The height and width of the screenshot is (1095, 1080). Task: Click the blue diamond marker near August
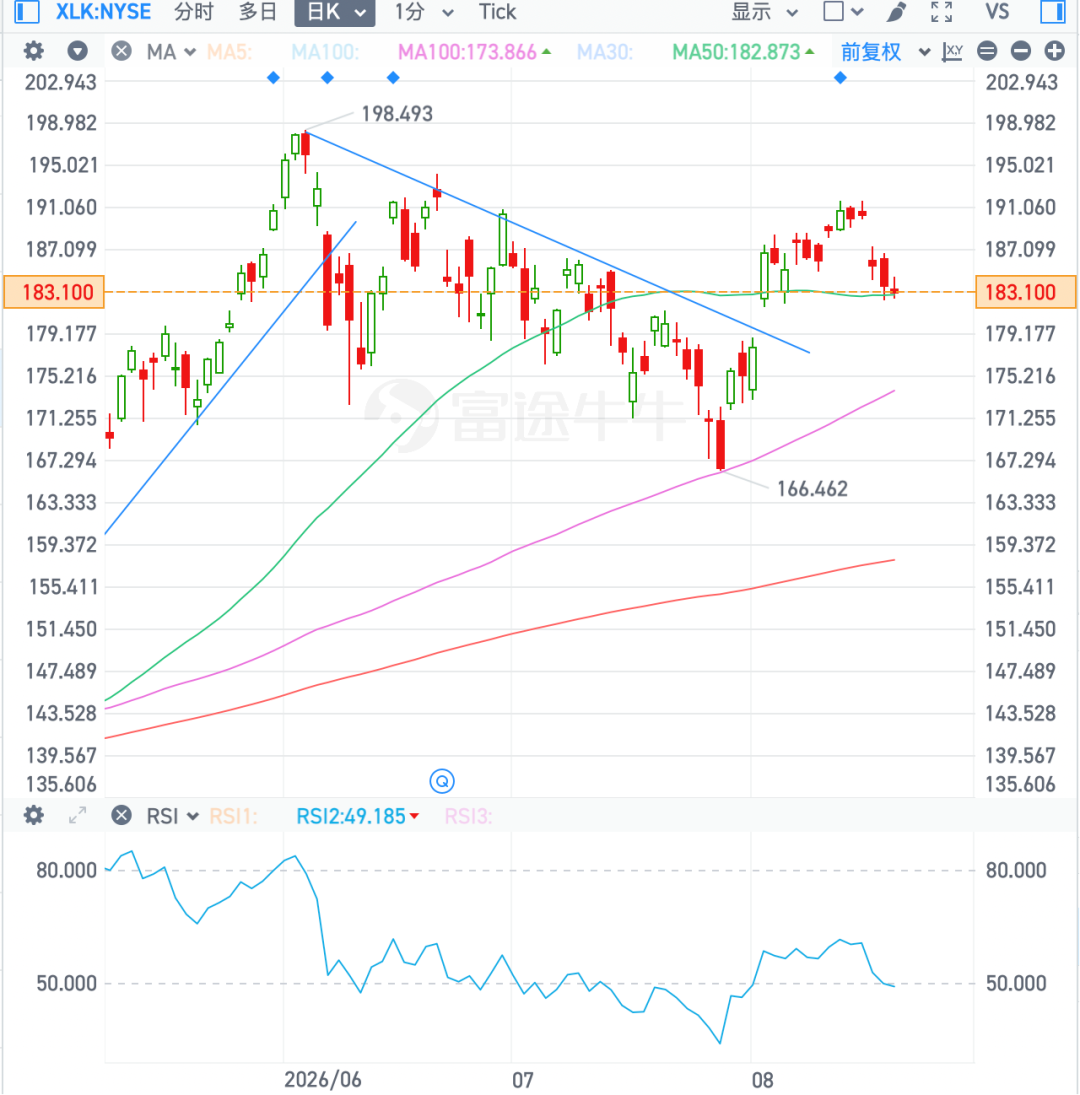(841, 78)
